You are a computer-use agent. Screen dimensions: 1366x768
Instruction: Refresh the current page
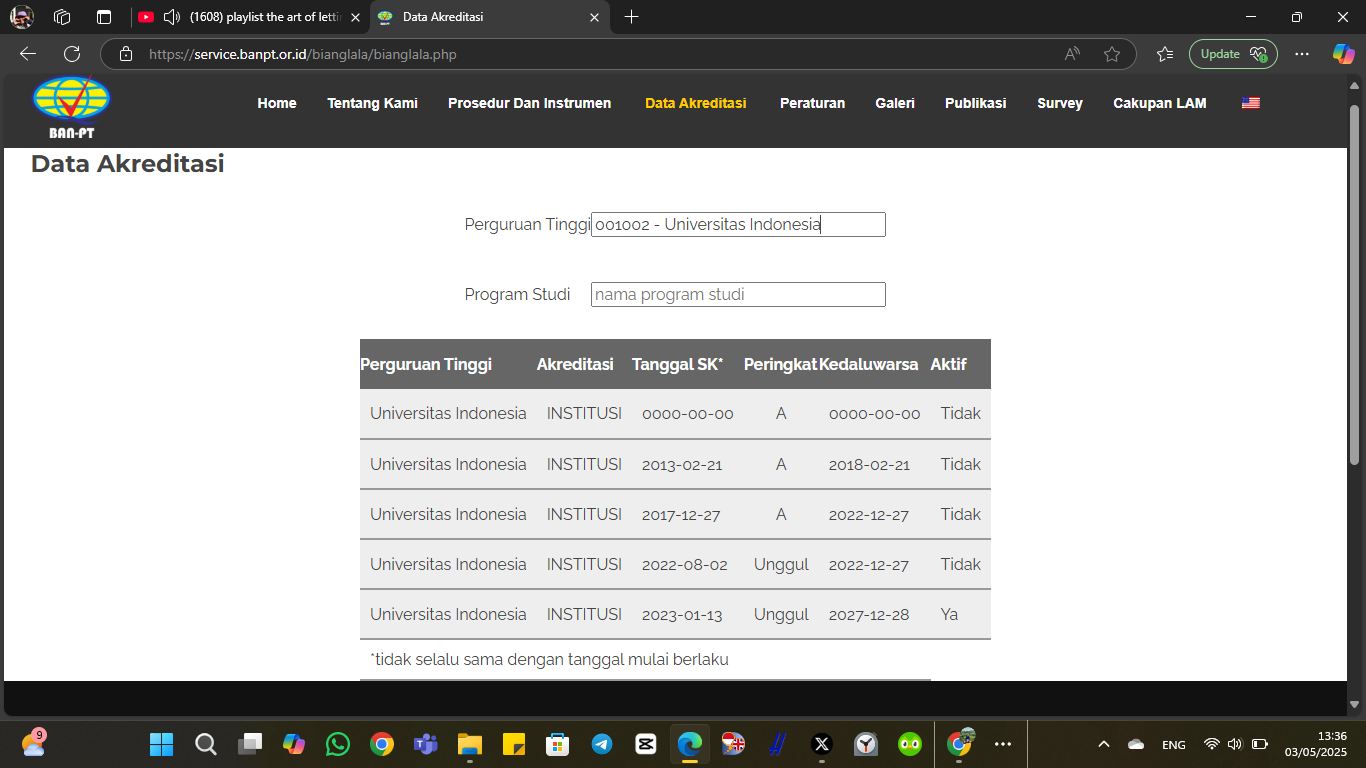tap(72, 54)
